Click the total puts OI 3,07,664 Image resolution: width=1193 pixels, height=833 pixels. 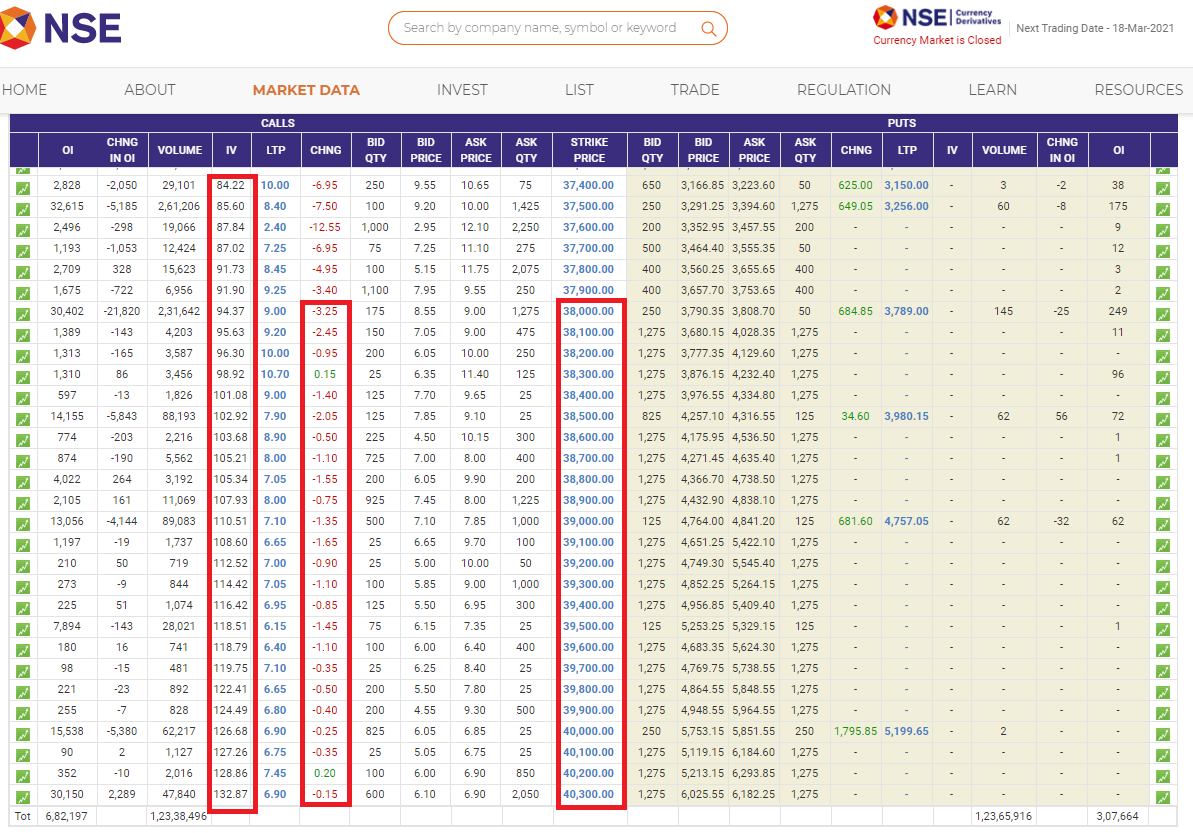coord(1118,816)
